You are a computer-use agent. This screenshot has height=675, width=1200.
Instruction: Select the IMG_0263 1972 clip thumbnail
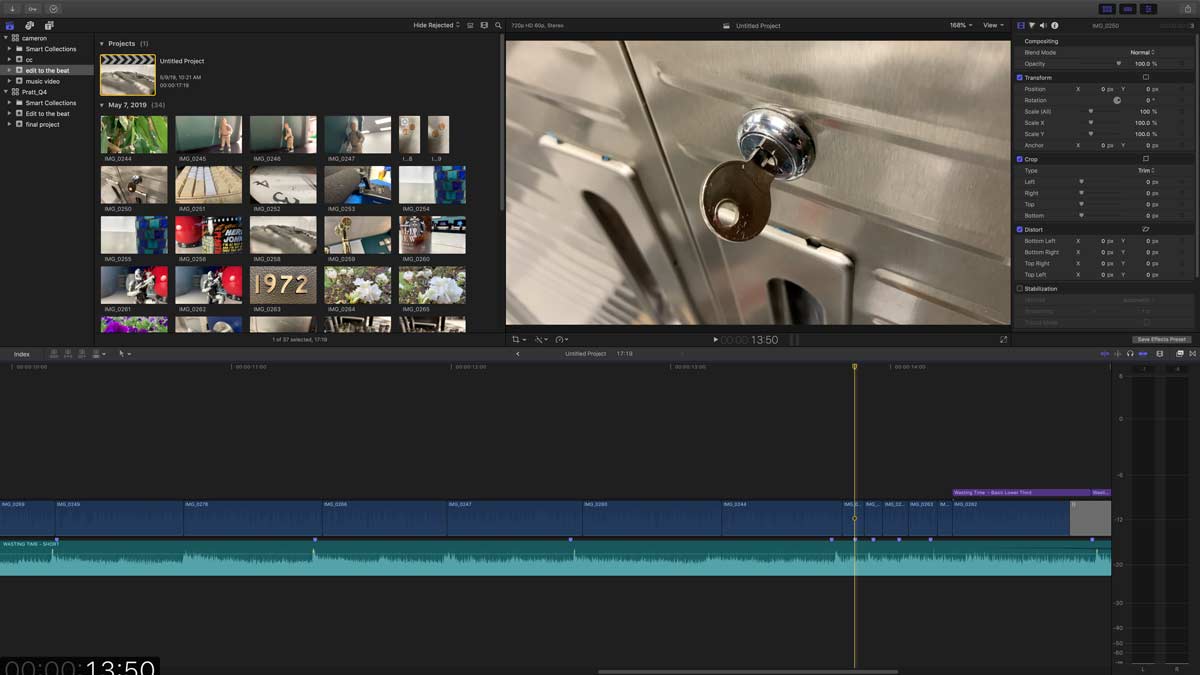coord(283,285)
